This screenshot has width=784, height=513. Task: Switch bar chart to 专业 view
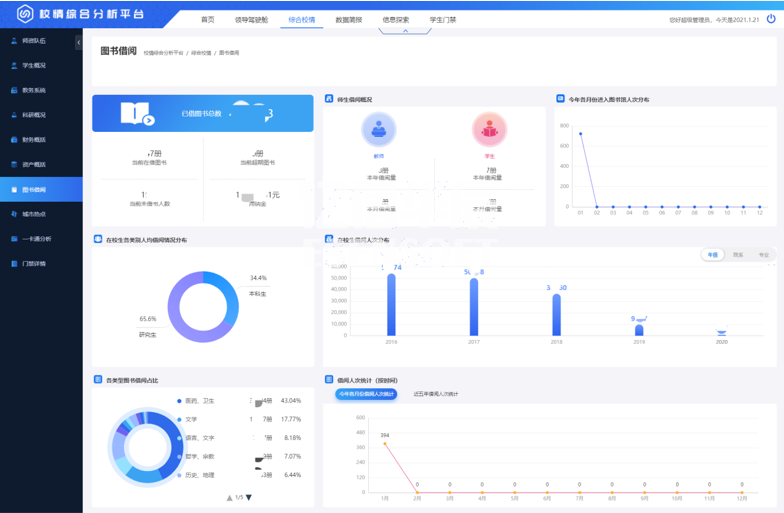click(x=763, y=255)
